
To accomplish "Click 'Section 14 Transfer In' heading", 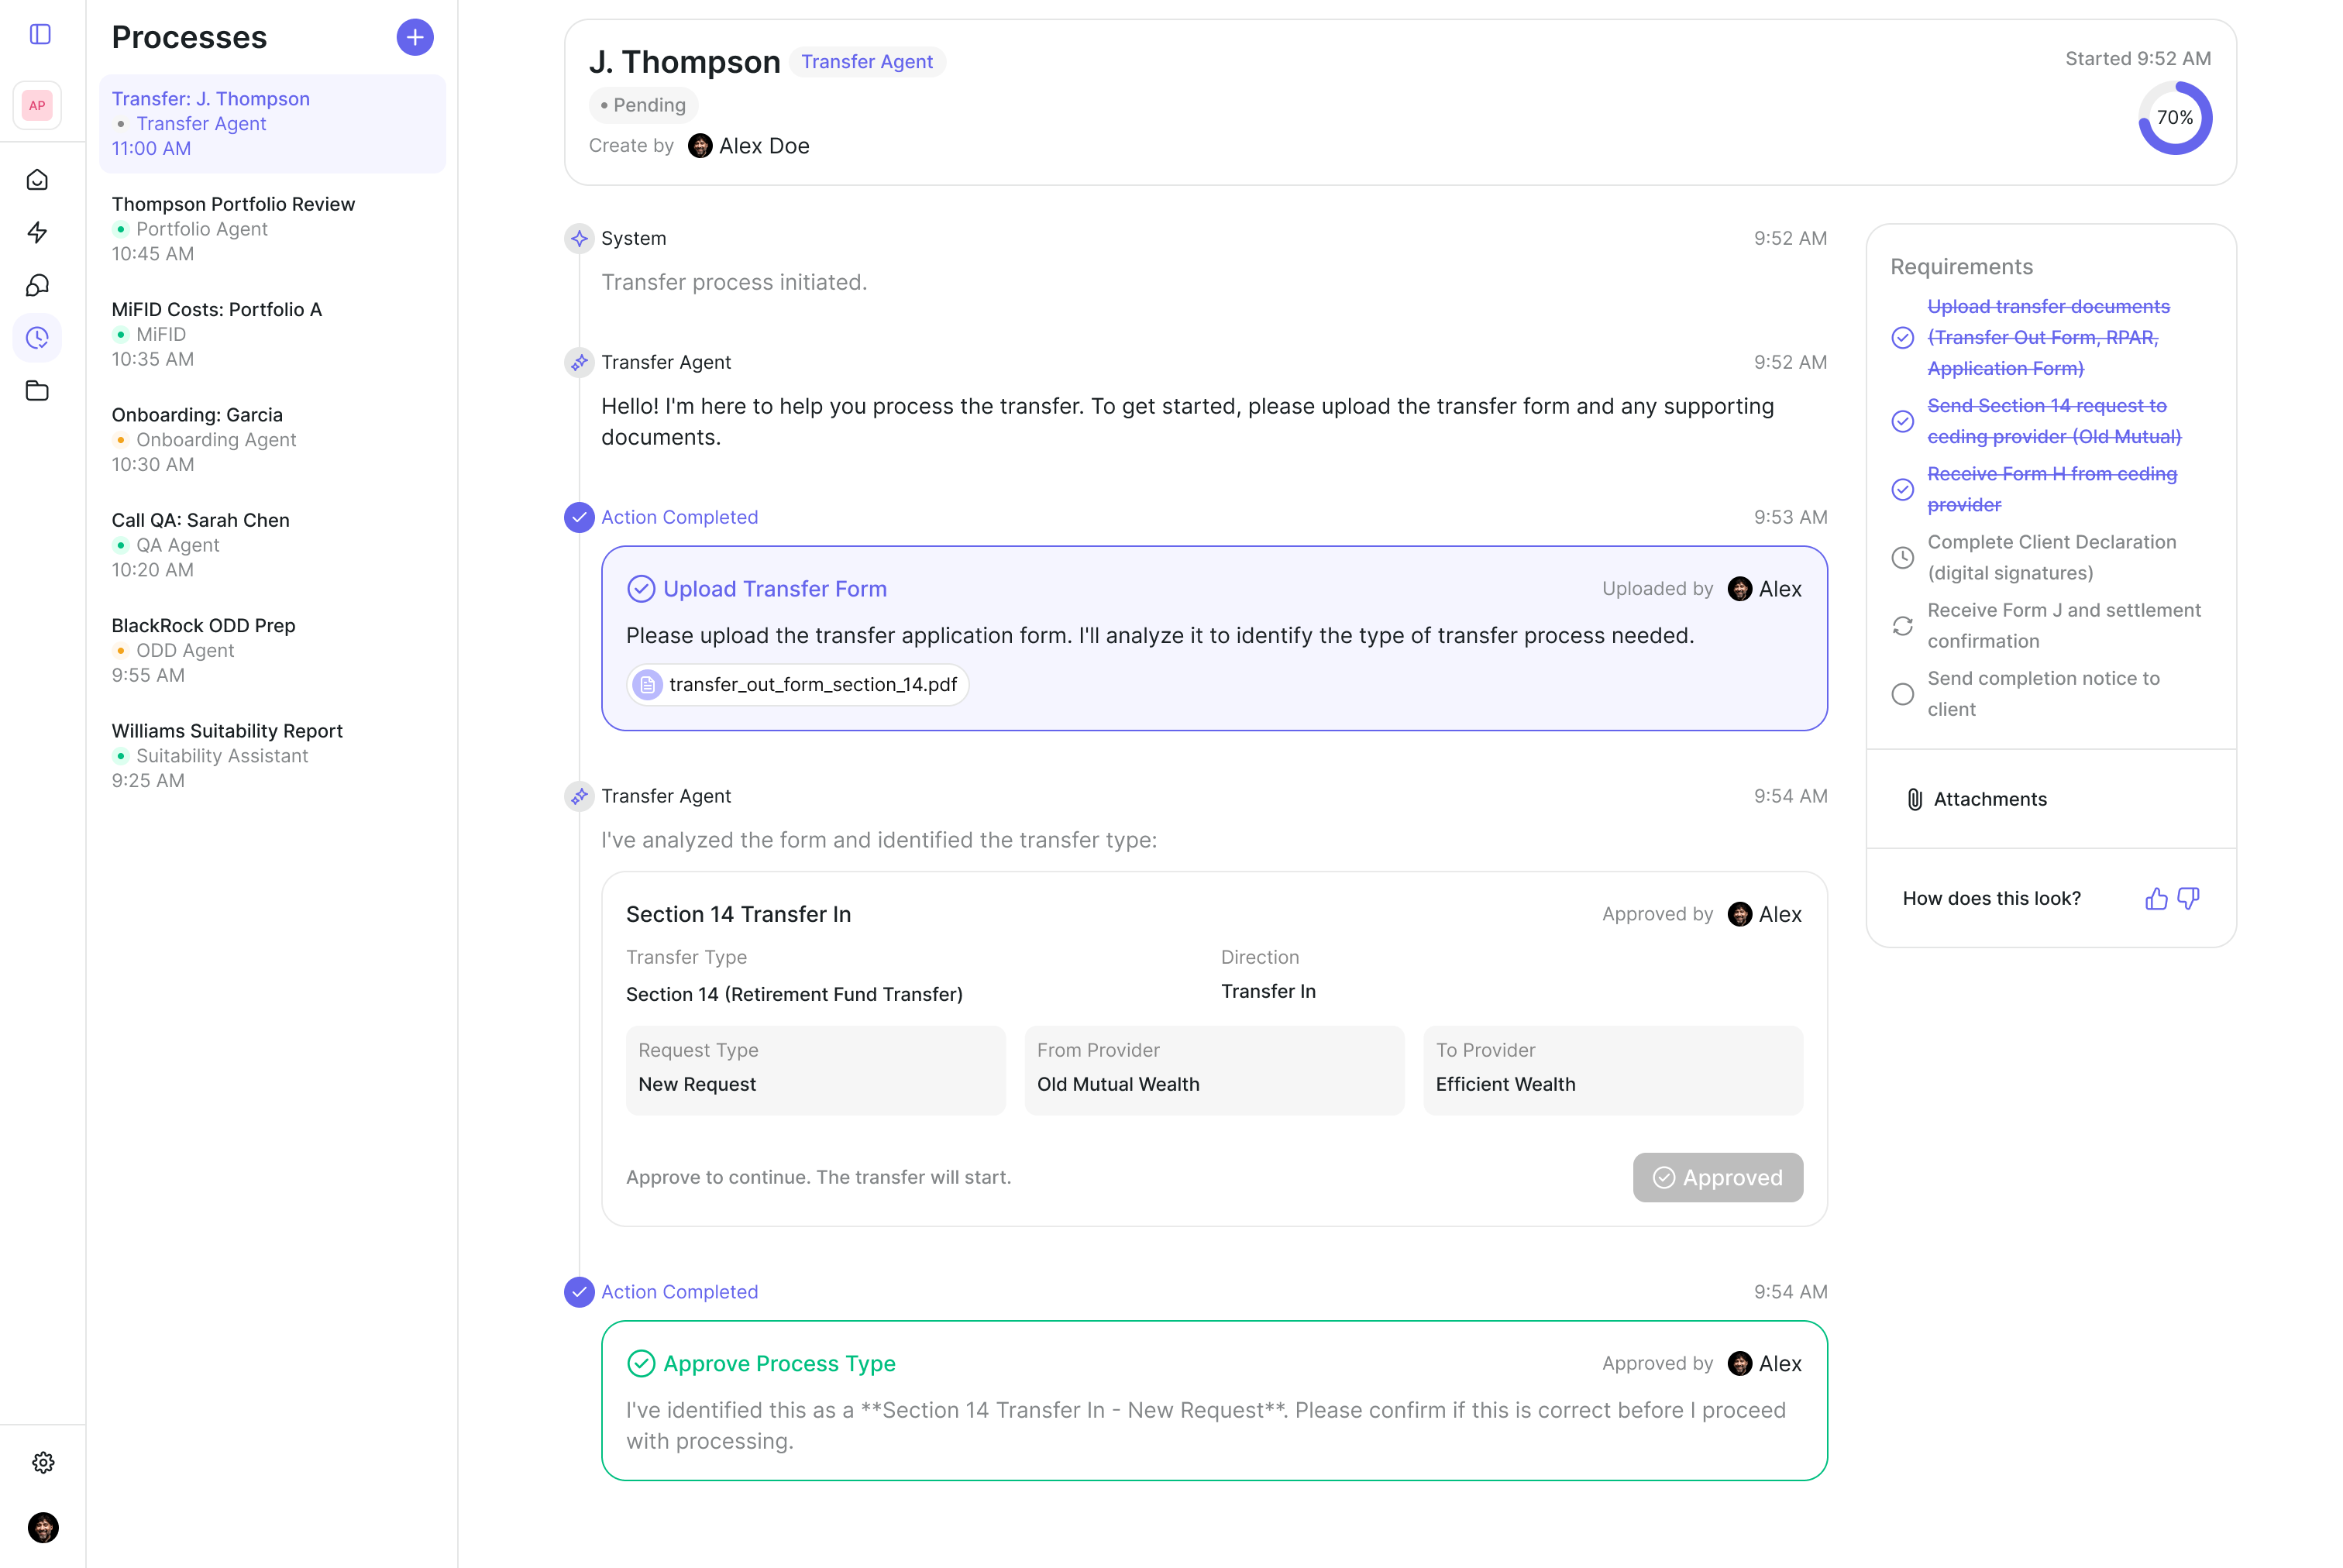I will pos(738,915).
